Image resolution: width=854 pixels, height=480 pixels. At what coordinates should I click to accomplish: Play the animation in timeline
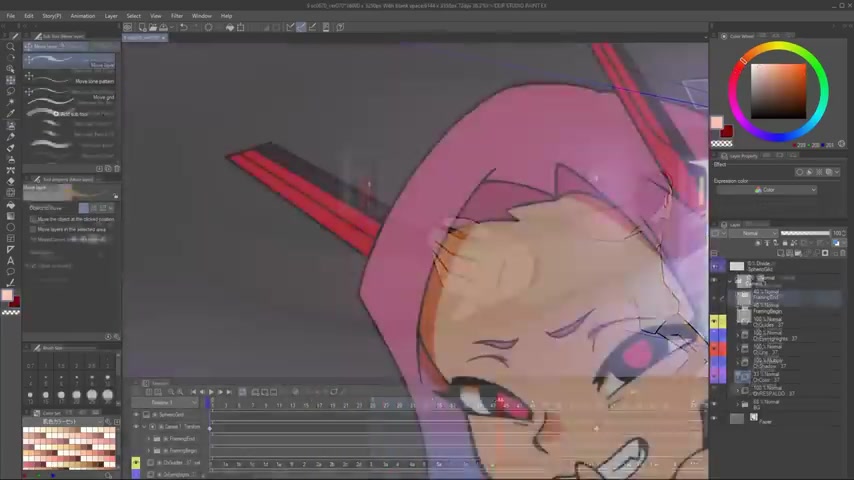coord(211,392)
